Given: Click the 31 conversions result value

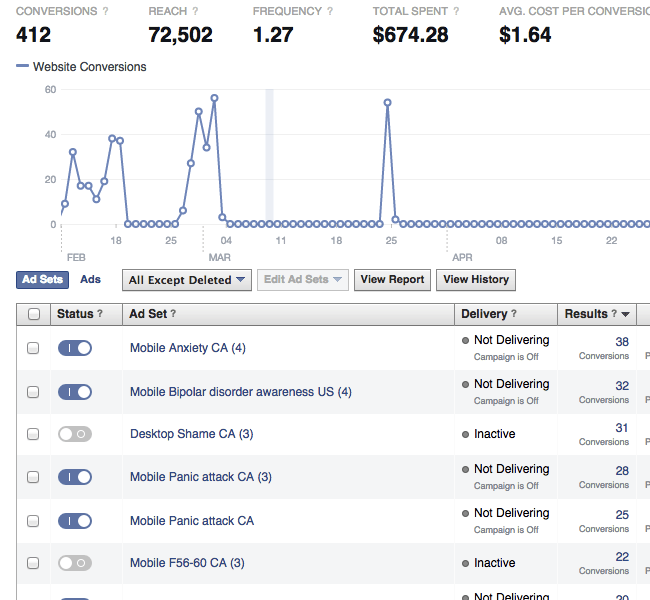Looking at the screenshot, I should (x=622, y=428).
